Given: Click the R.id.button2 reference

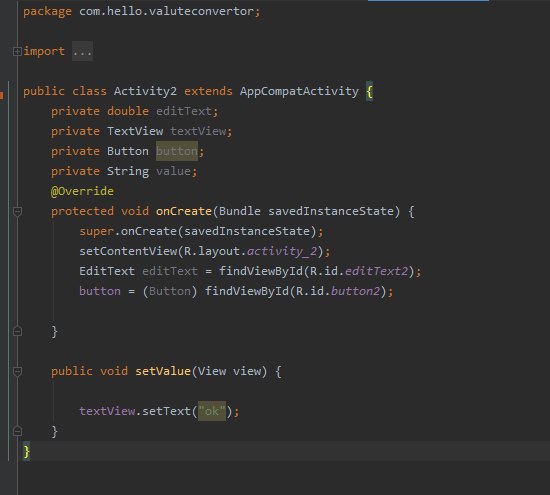Looking at the screenshot, I should point(338,291).
